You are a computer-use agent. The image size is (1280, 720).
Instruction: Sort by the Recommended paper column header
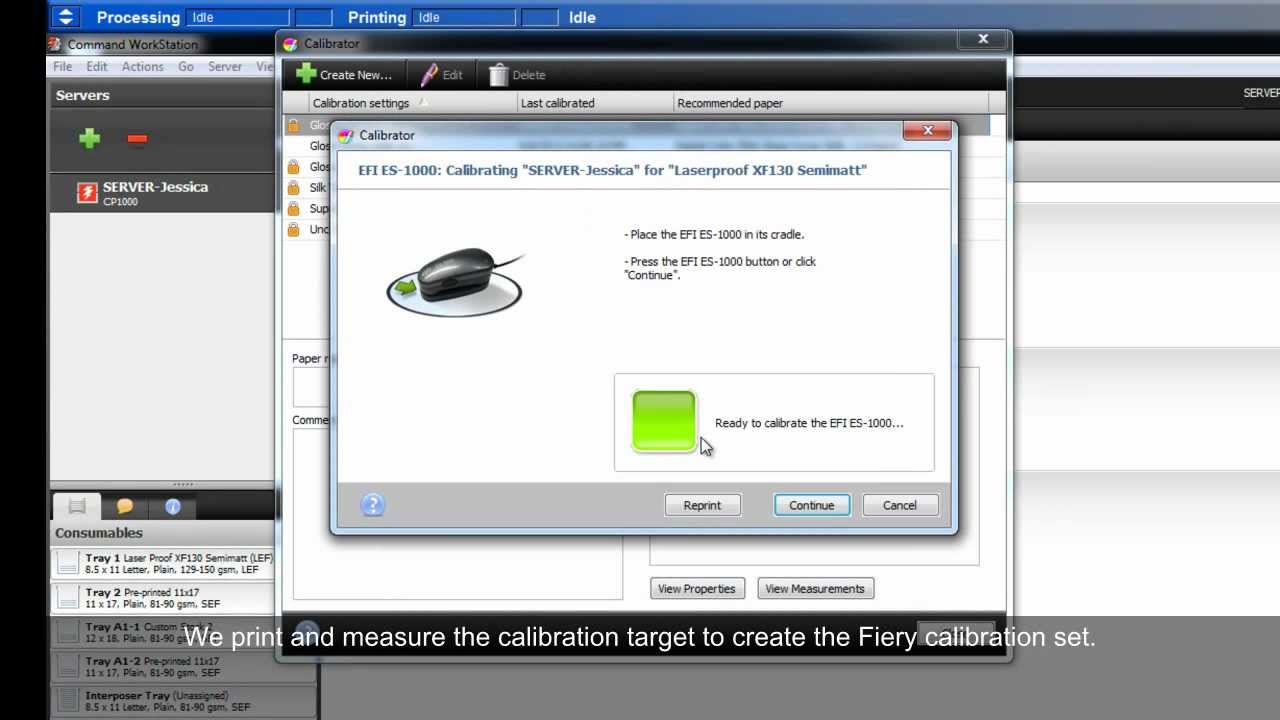(831, 103)
